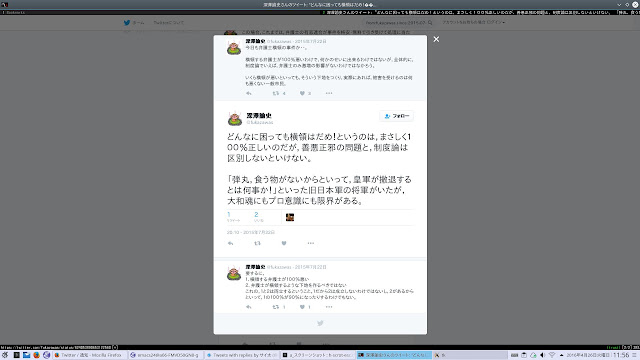Screen dimensions: 640x360
Task: Click author name 深澤諭史 in top tweet
Action: coord(255,41)
